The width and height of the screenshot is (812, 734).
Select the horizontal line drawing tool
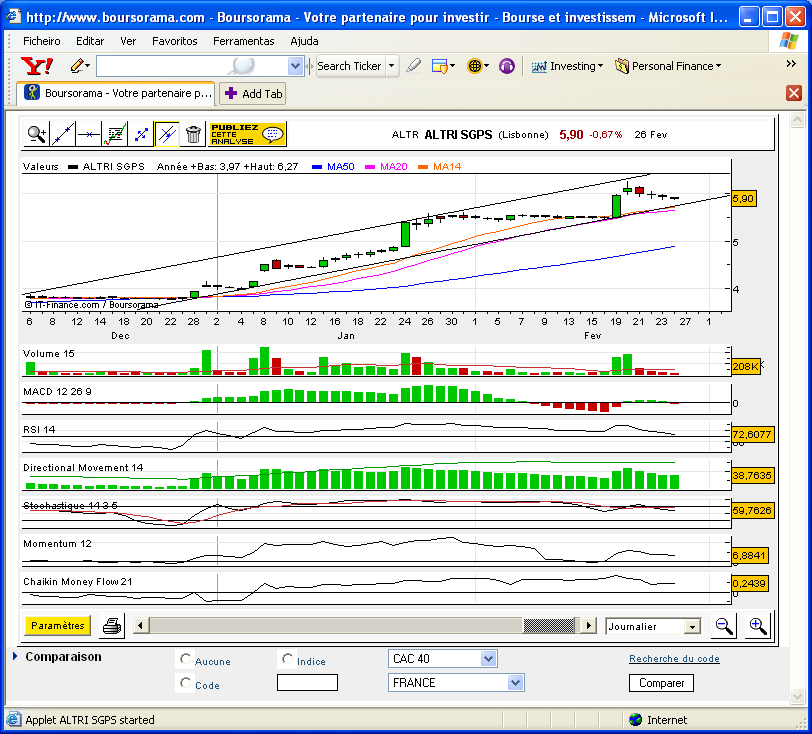click(89, 135)
